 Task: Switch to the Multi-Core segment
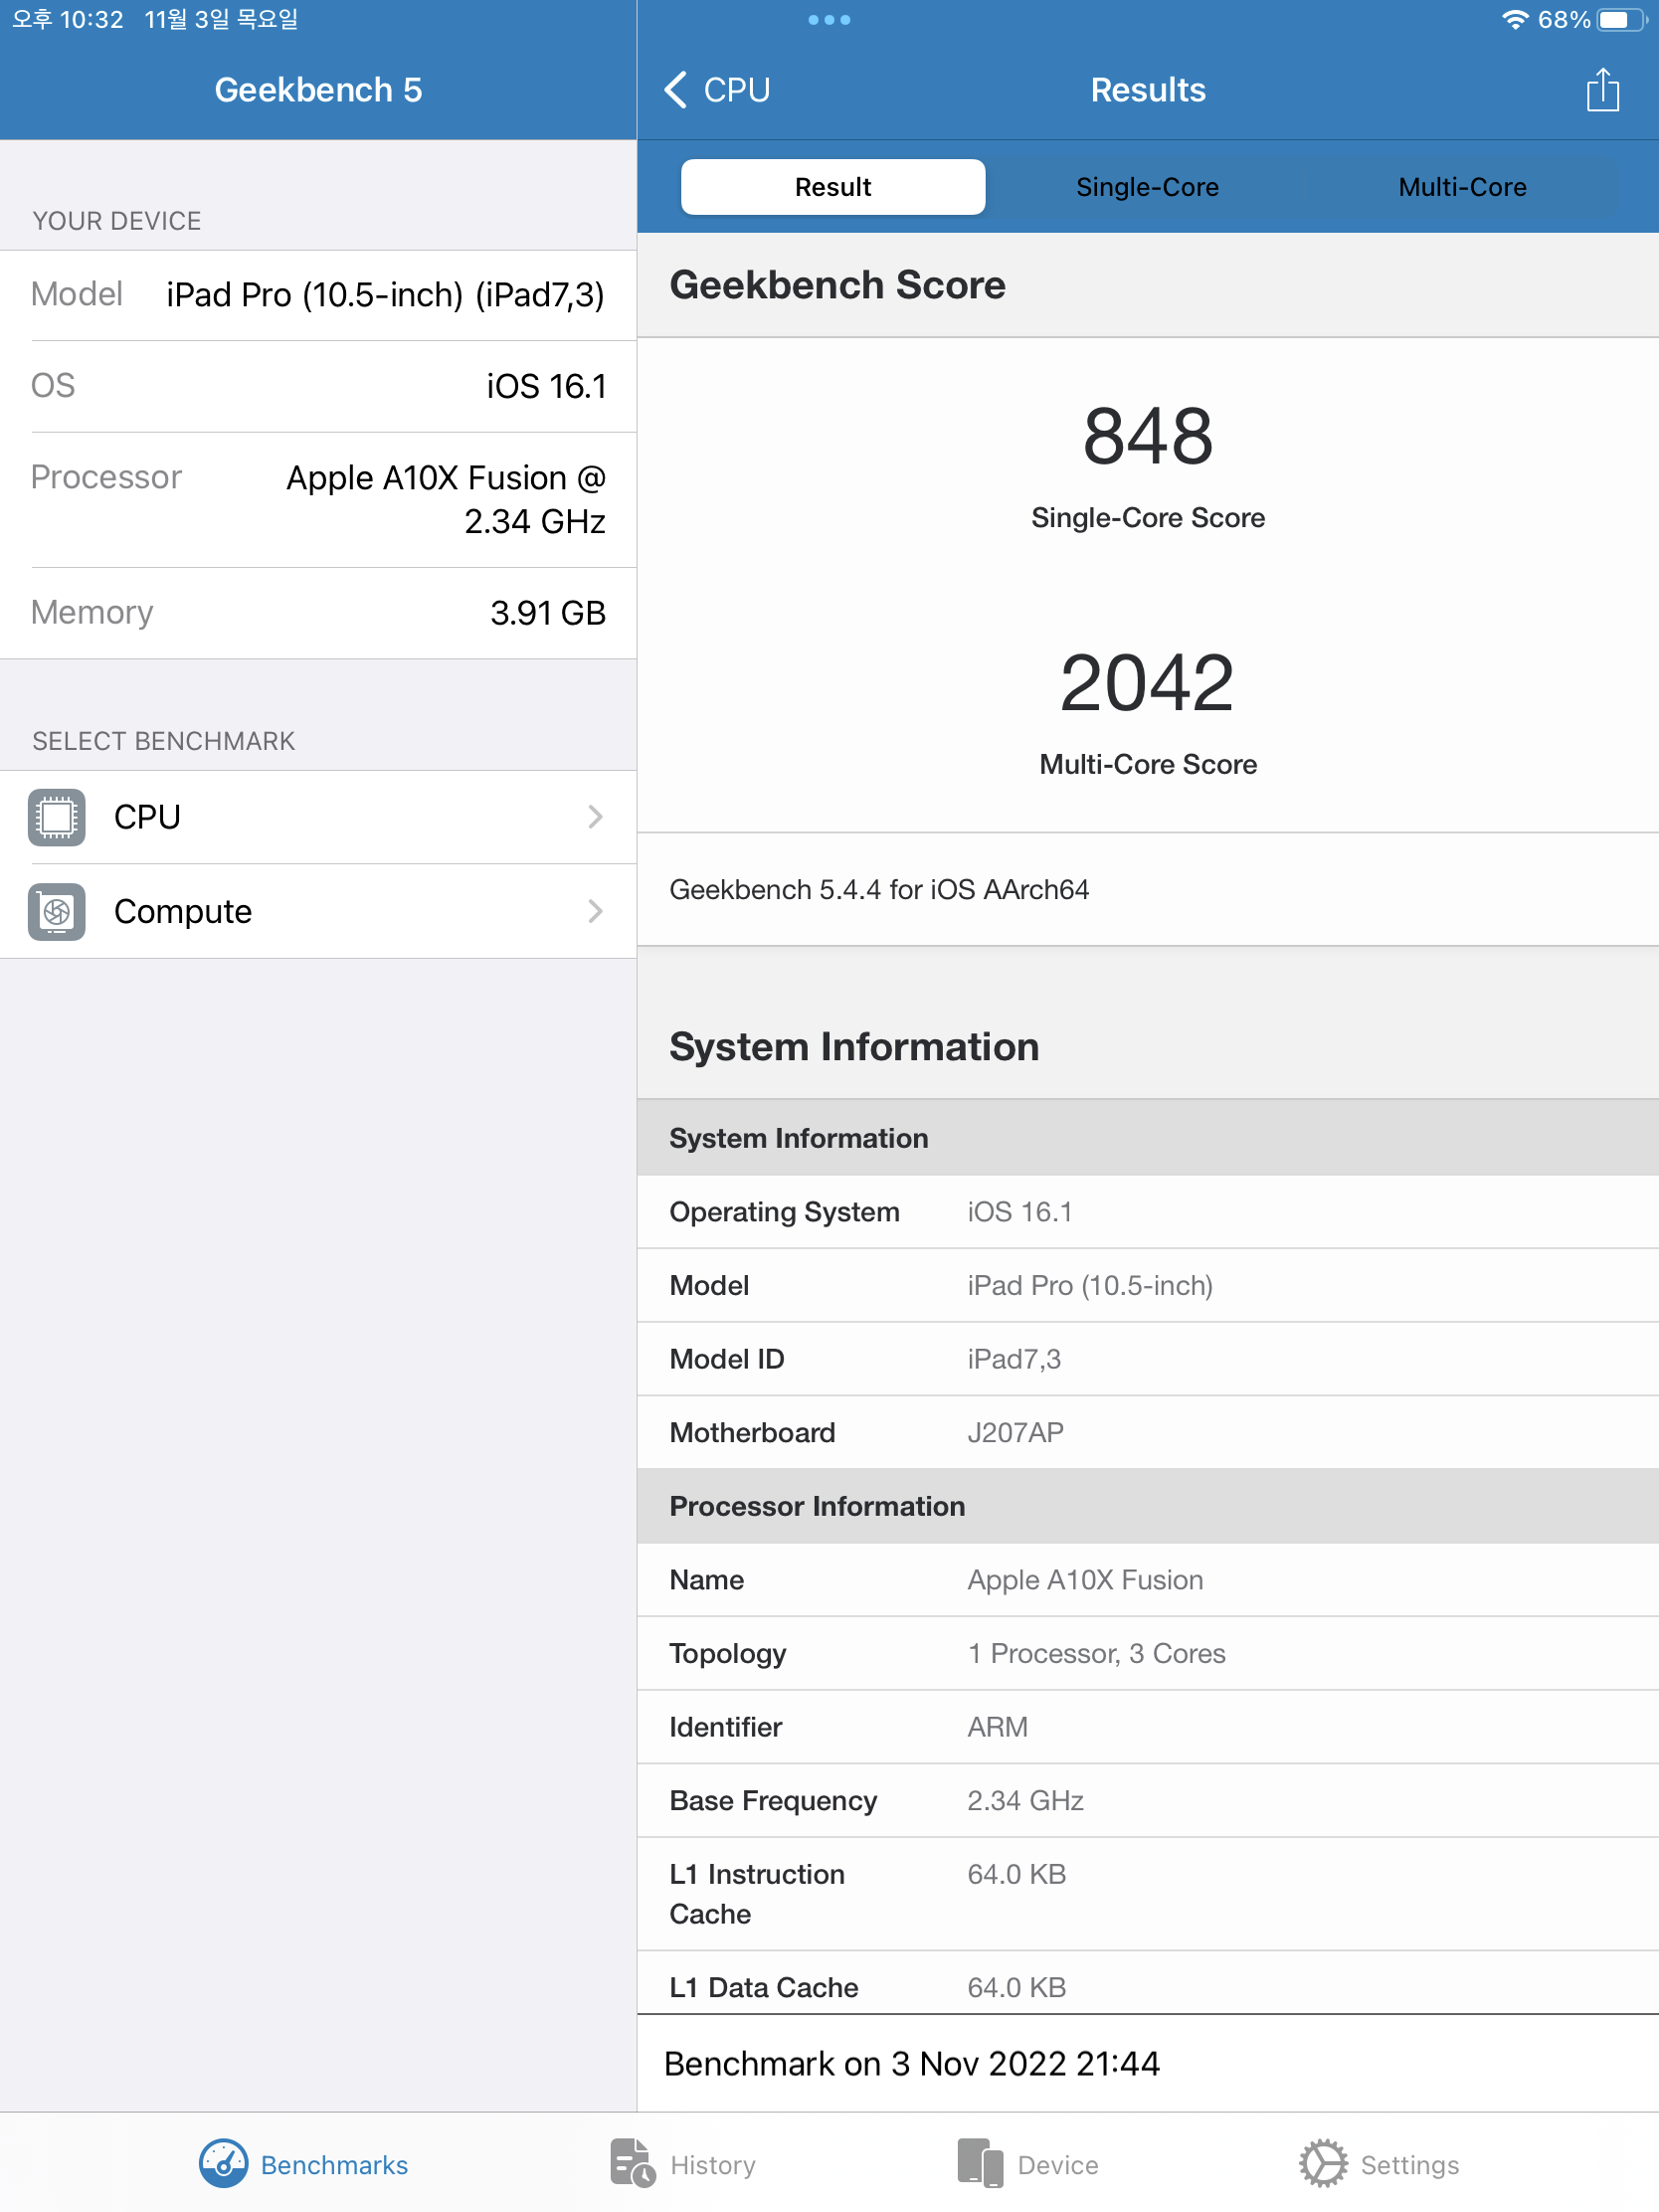tap(1462, 187)
